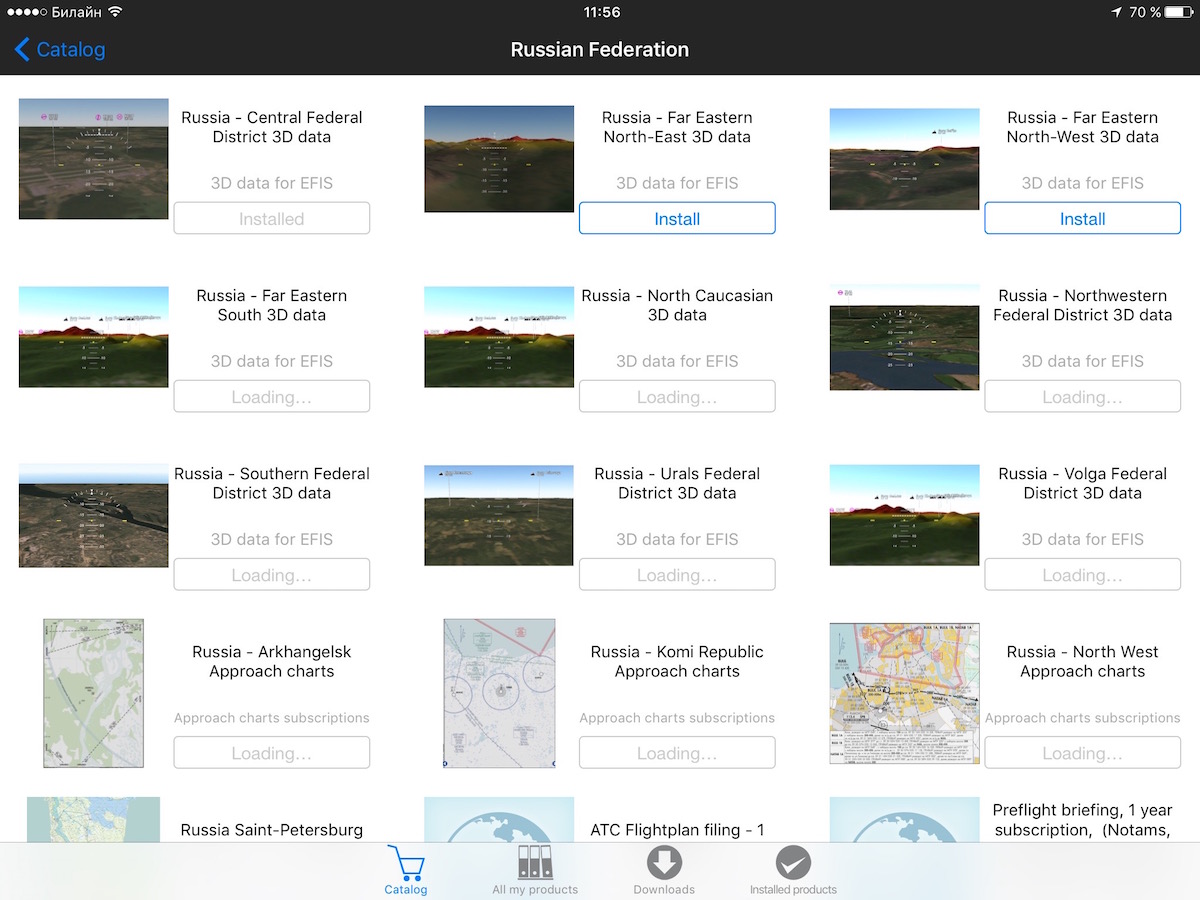Image resolution: width=1200 pixels, height=900 pixels.
Task: Open Komi Republic Approach charts thumbnail
Action: pyautogui.click(x=499, y=693)
